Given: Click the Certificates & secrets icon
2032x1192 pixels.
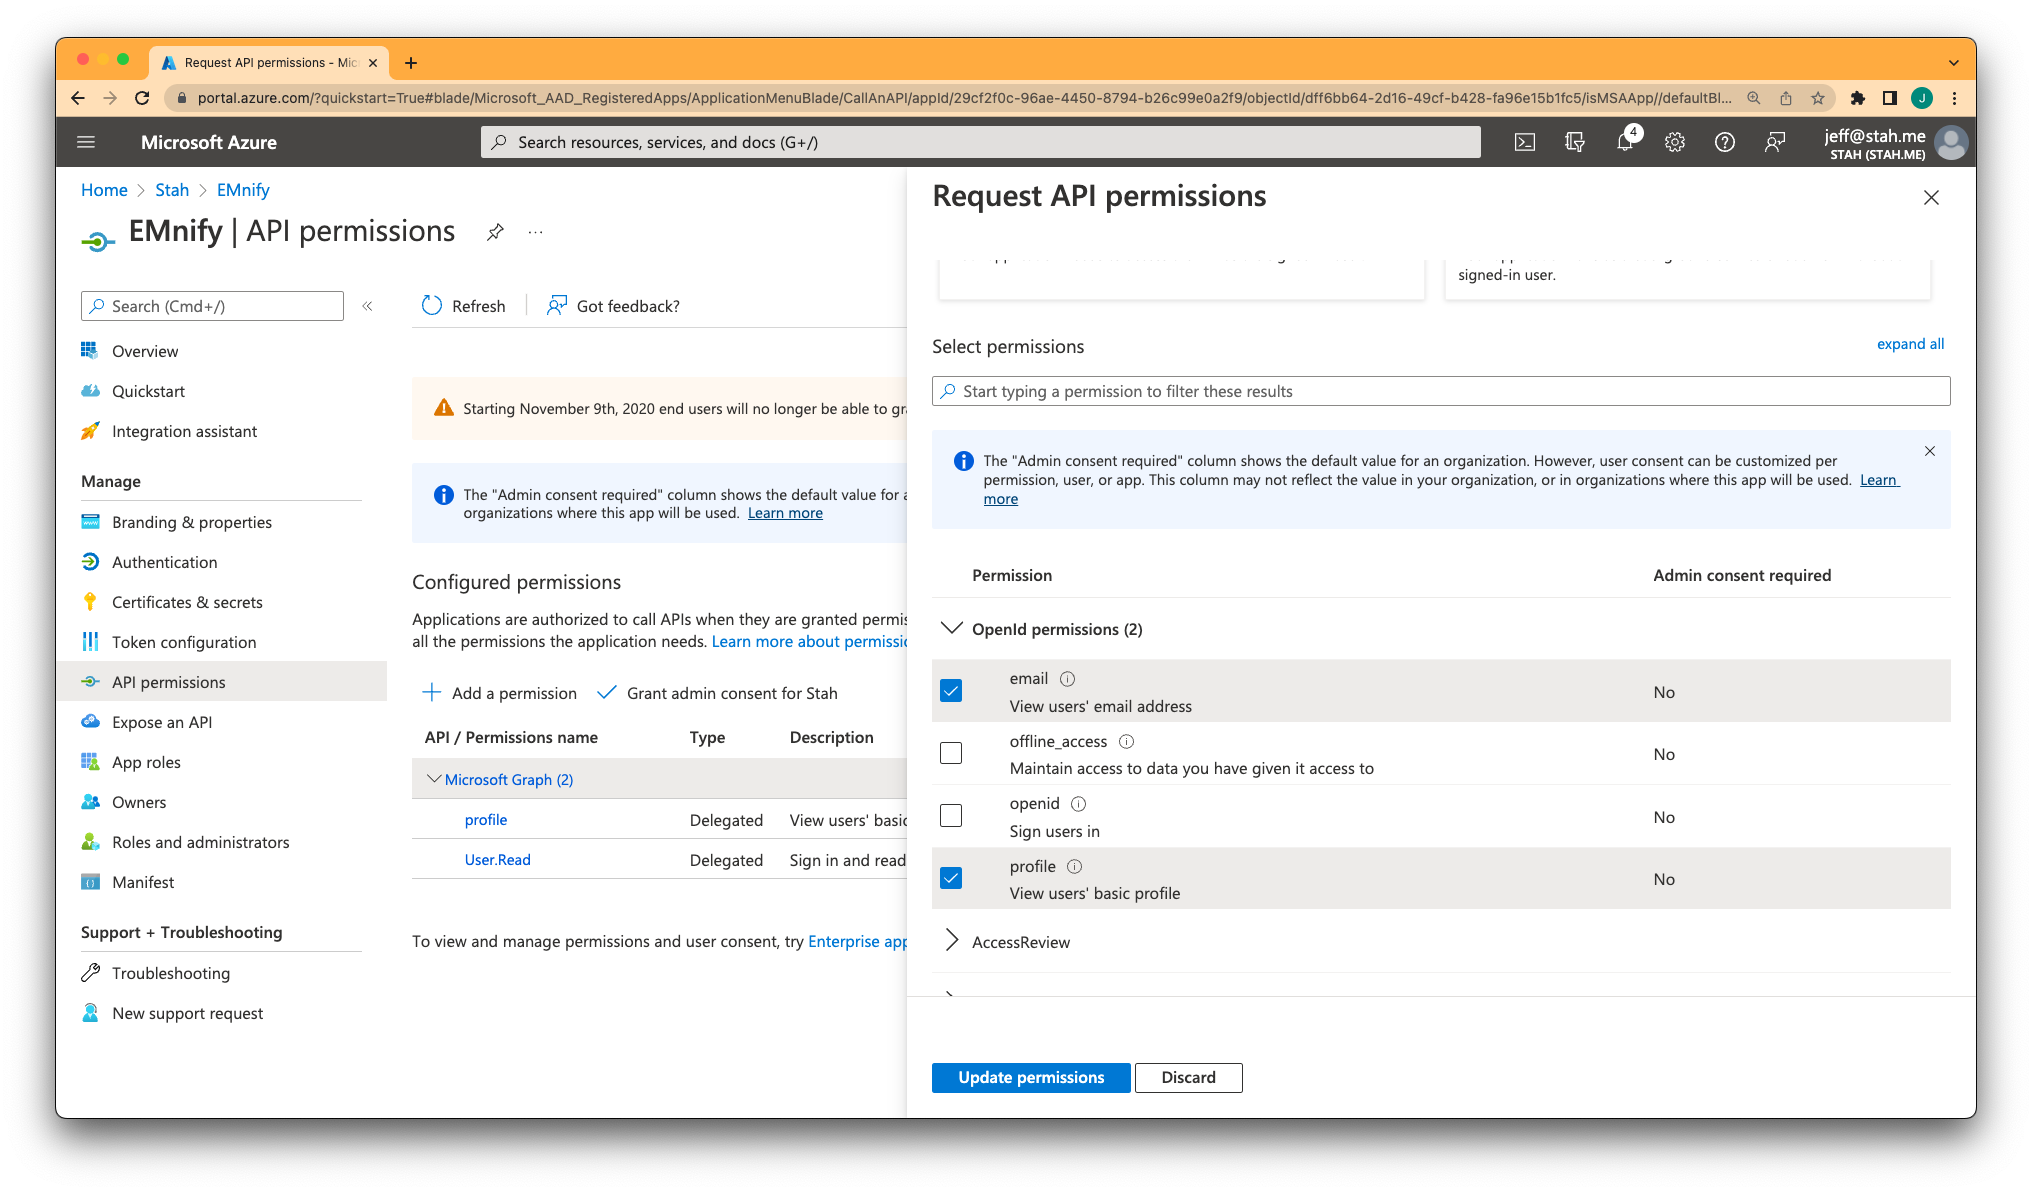Looking at the screenshot, I should 91,602.
